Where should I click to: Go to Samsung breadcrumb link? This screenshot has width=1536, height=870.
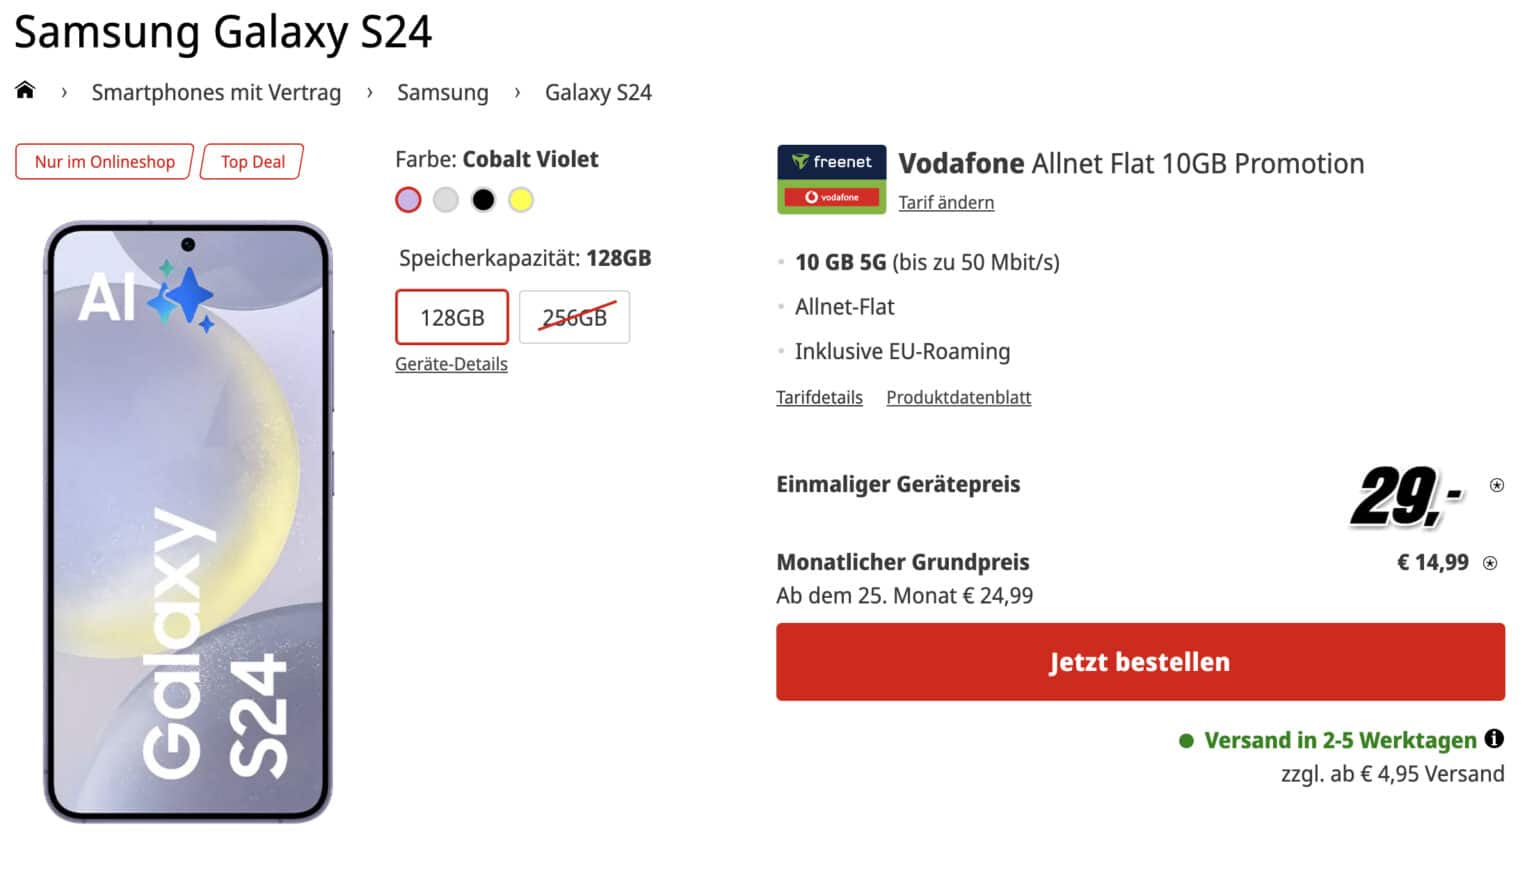pyautogui.click(x=442, y=92)
